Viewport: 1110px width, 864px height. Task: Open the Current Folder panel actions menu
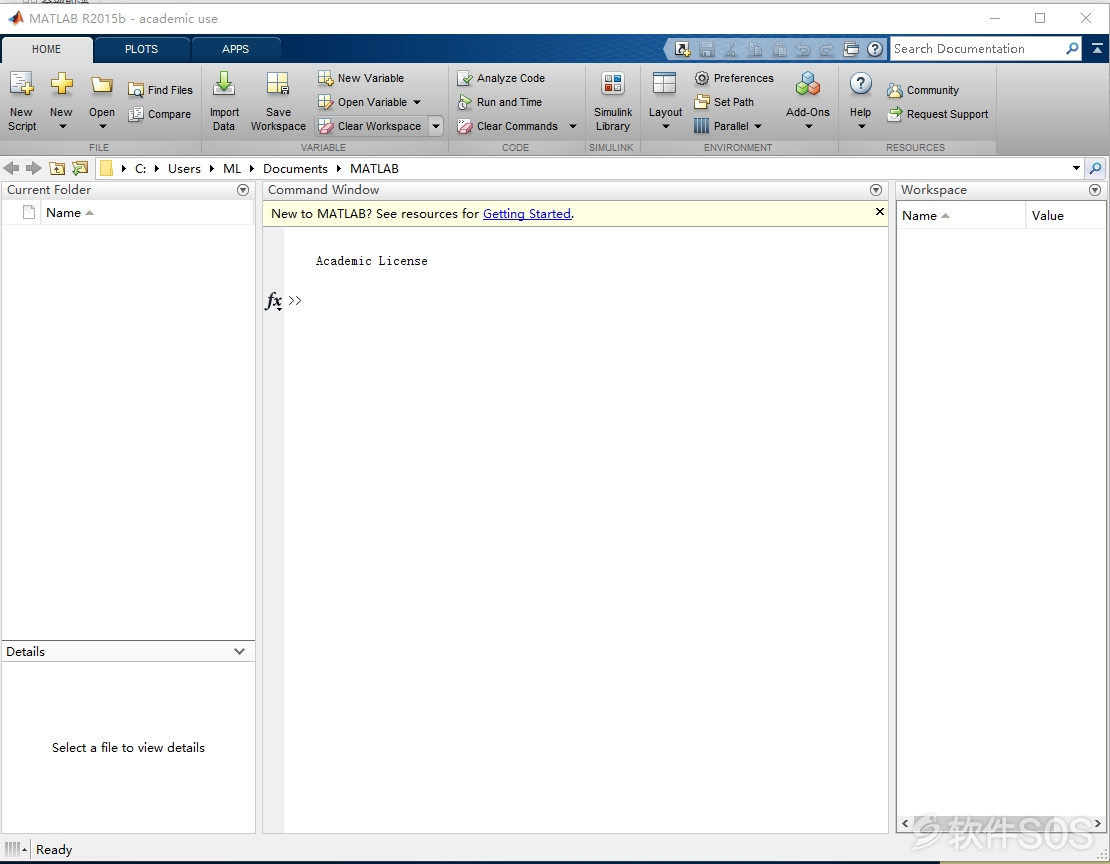pyautogui.click(x=243, y=190)
